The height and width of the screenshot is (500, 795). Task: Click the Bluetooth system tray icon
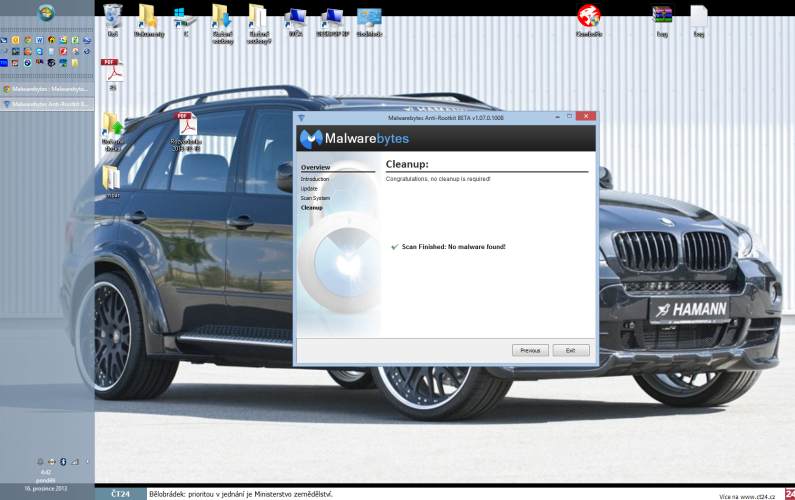[x=62, y=461]
